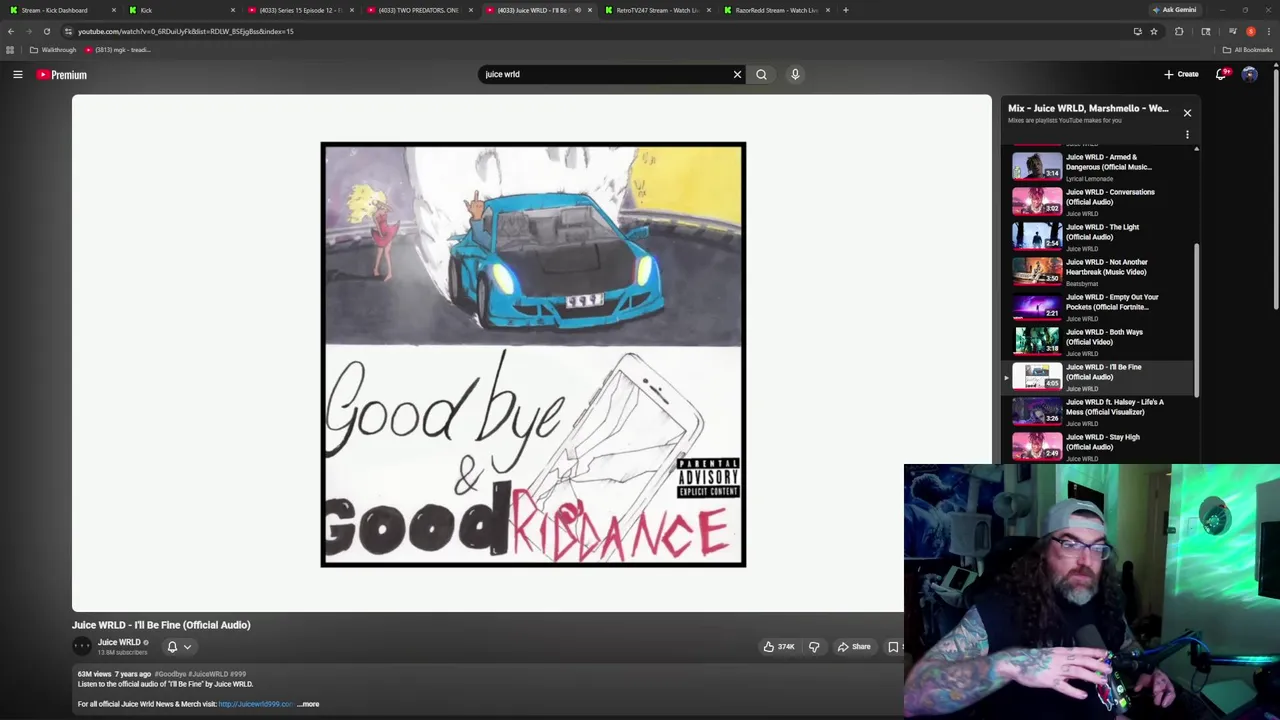Viewport: 1280px width, 720px height.
Task: Clear the search box text
Action: (737, 74)
